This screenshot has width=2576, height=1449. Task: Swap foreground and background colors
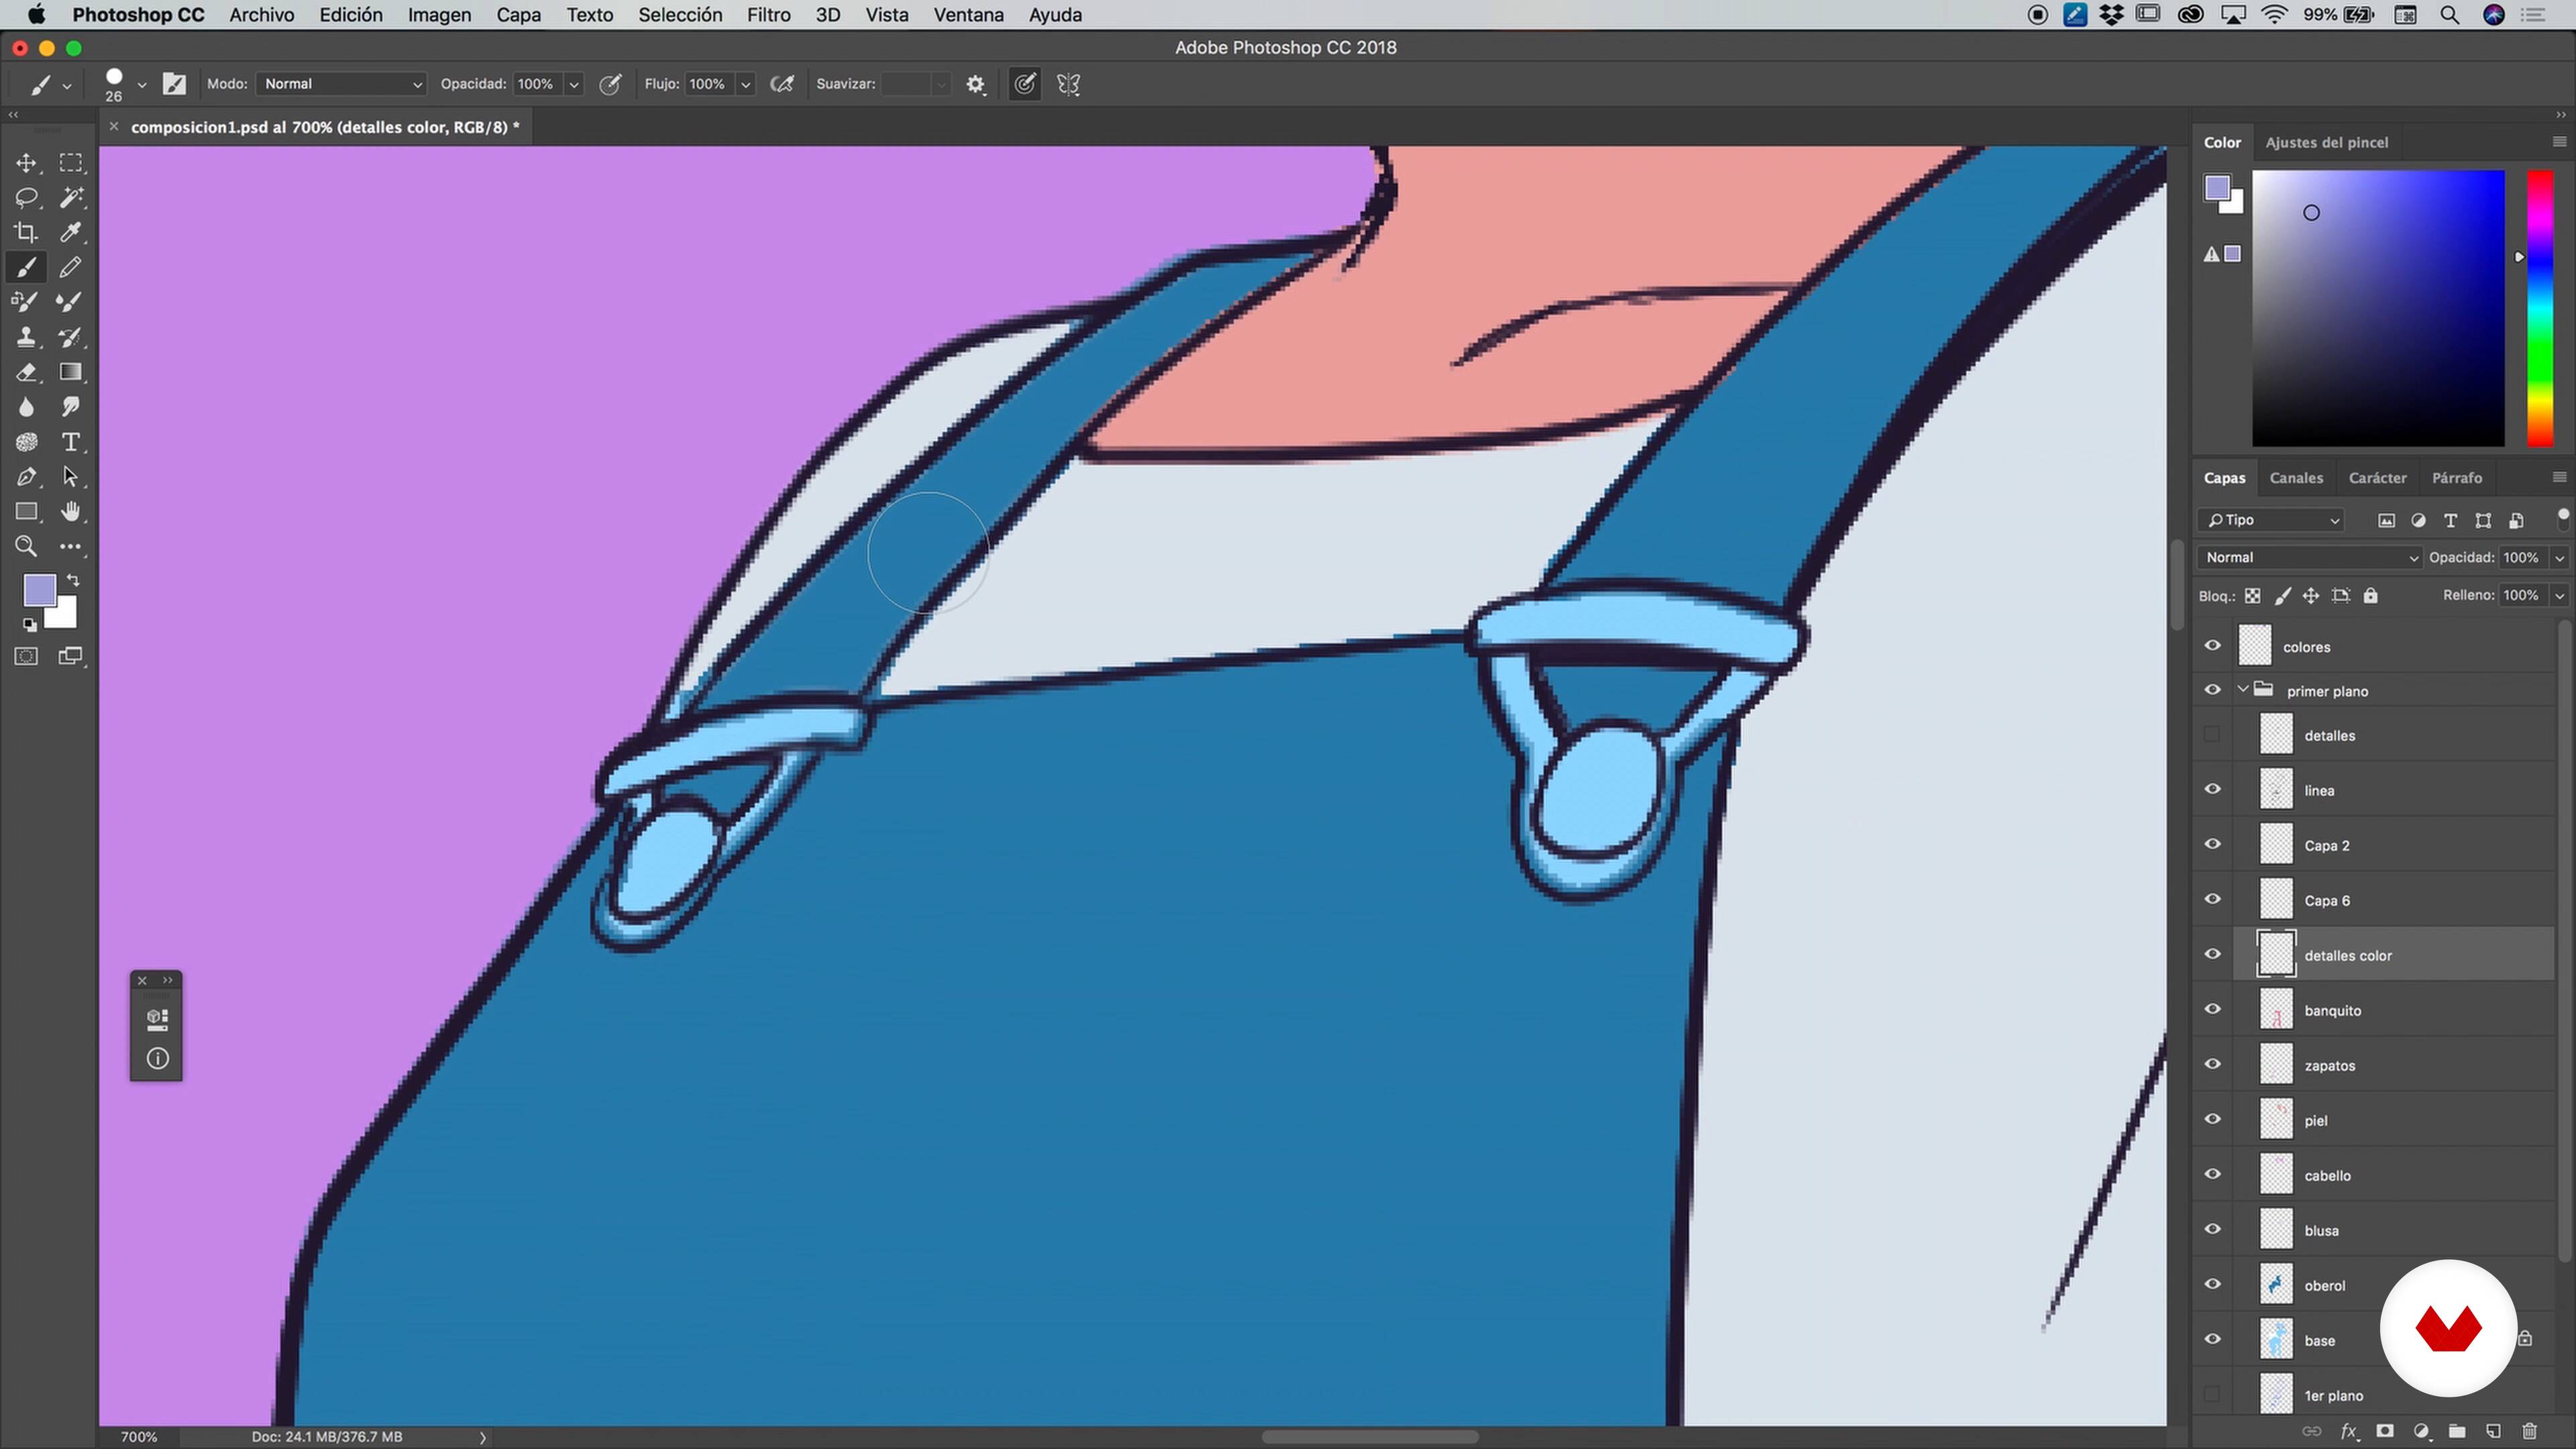tap(73, 580)
